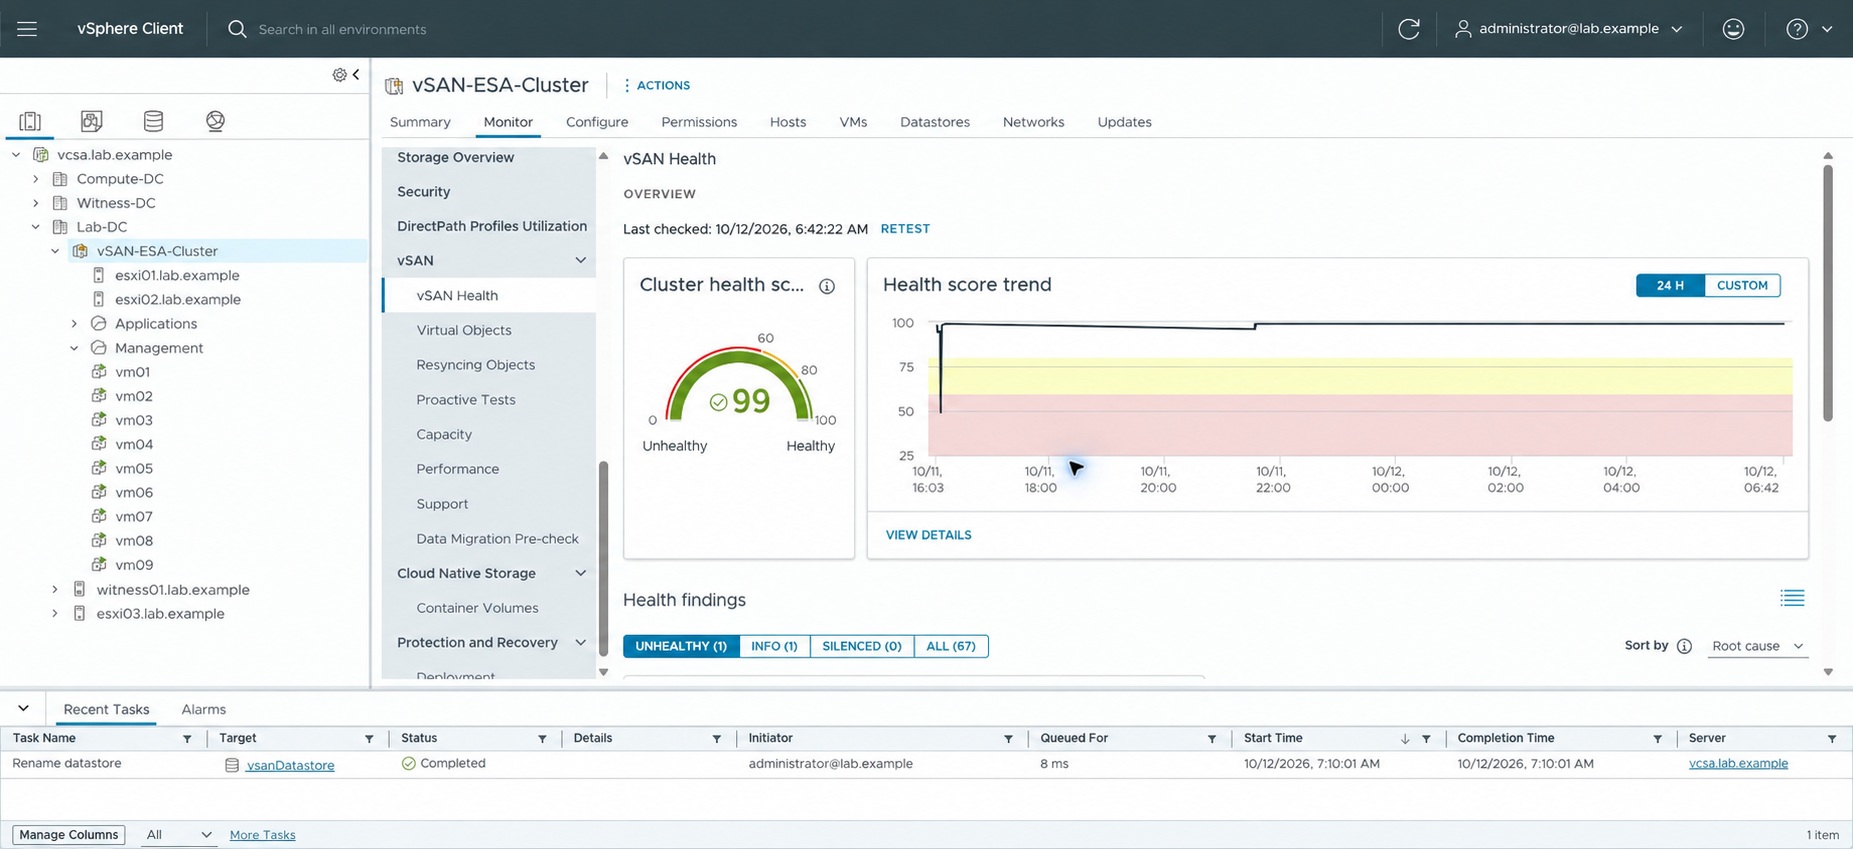Filter the Status column
Viewport: 1853px width, 849px height.
point(542,739)
